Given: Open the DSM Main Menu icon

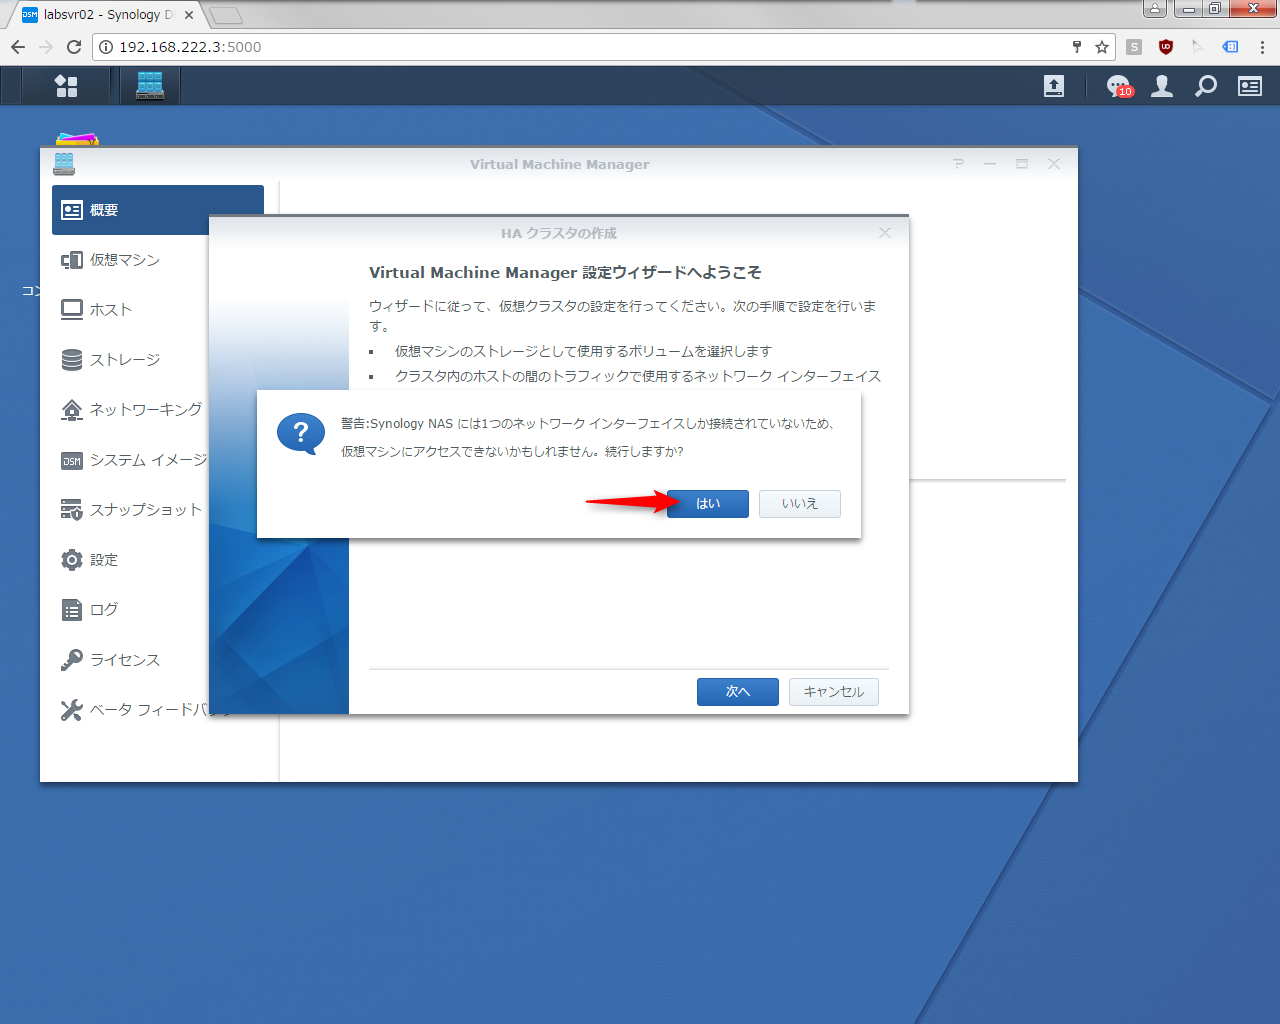Looking at the screenshot, I should point(66,86).
